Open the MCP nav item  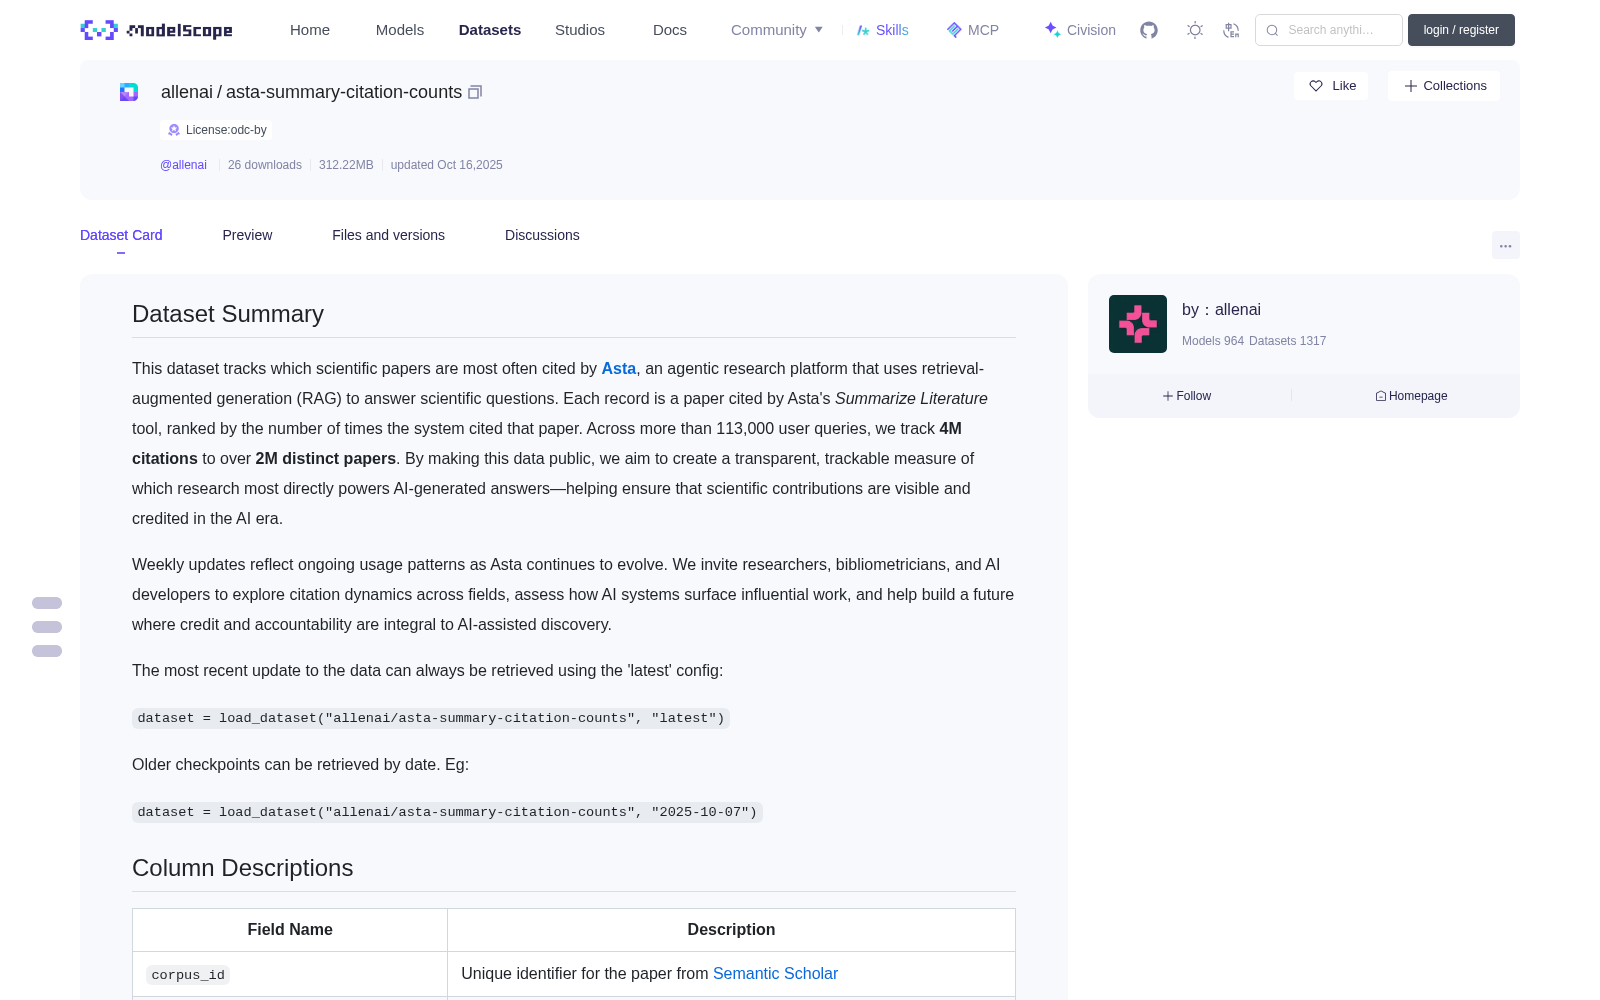coord(973,30)
